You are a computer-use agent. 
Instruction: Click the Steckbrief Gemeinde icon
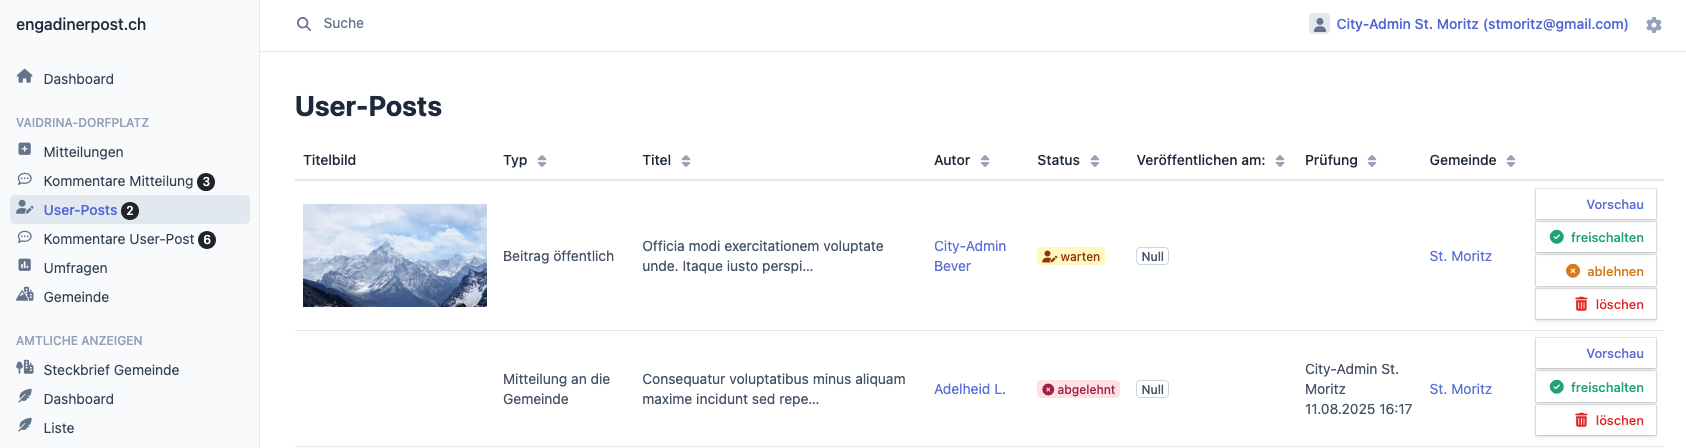(25, 368)
